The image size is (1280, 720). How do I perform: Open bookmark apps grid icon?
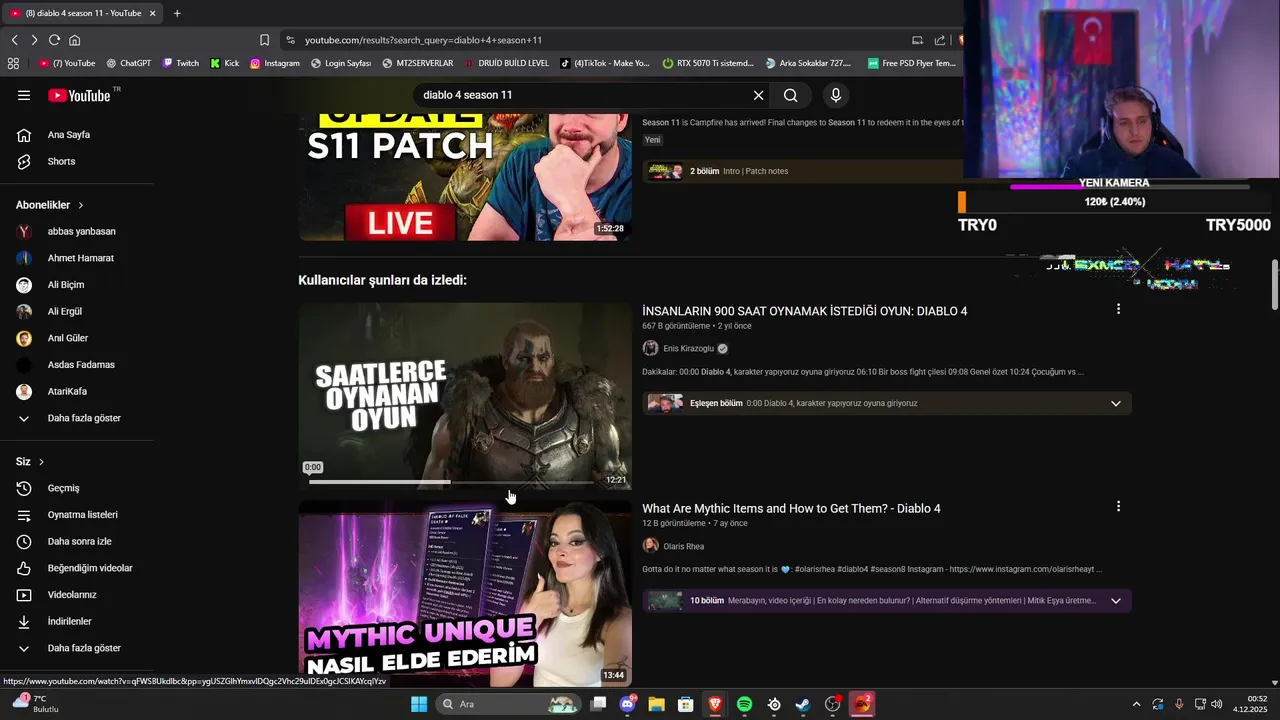coord(13,63)
